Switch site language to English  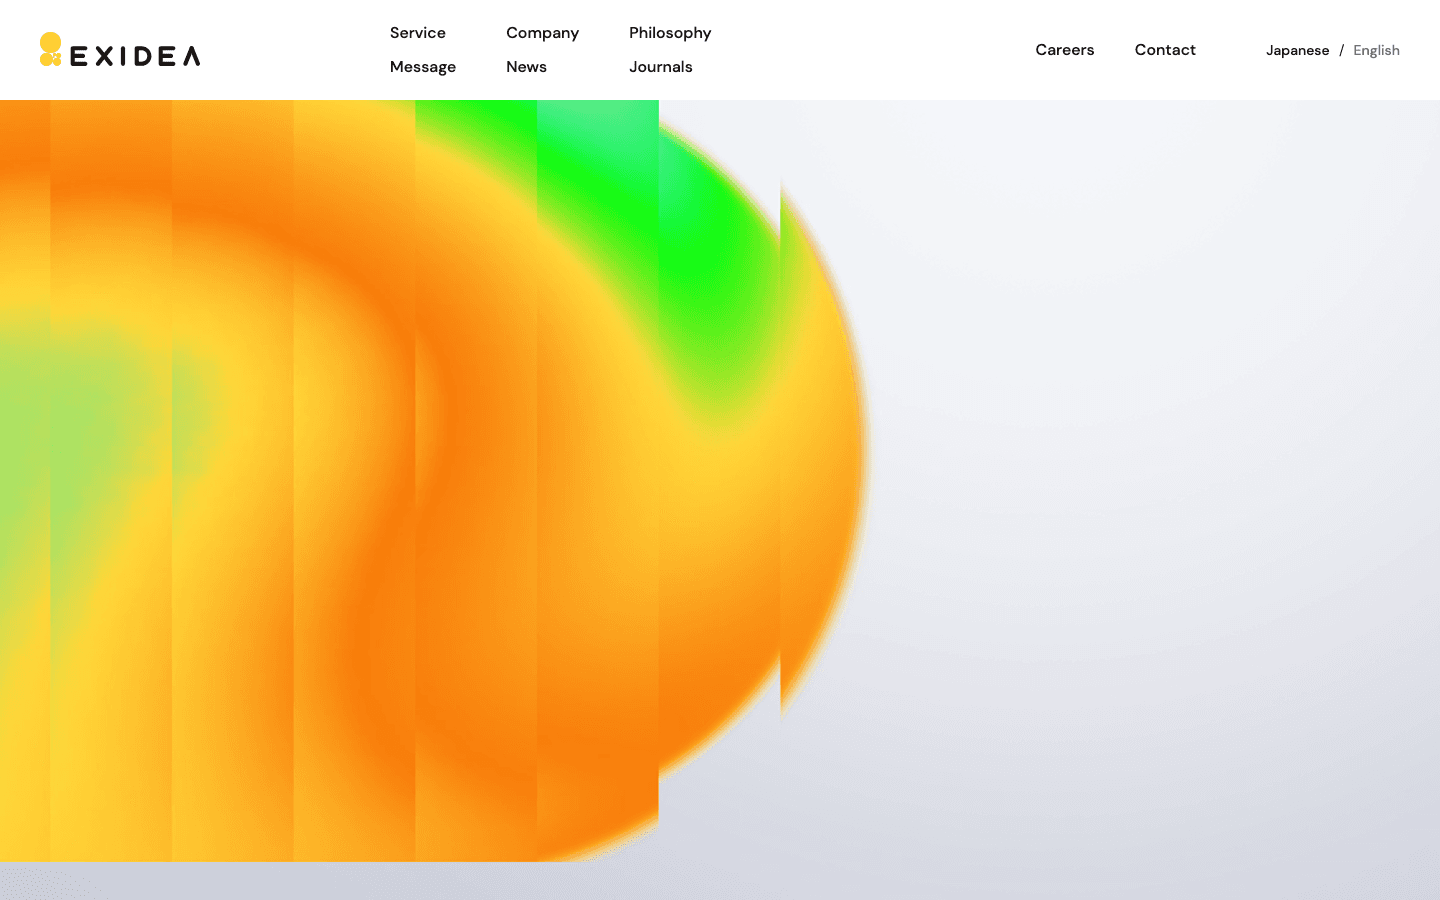point(1376,51)
